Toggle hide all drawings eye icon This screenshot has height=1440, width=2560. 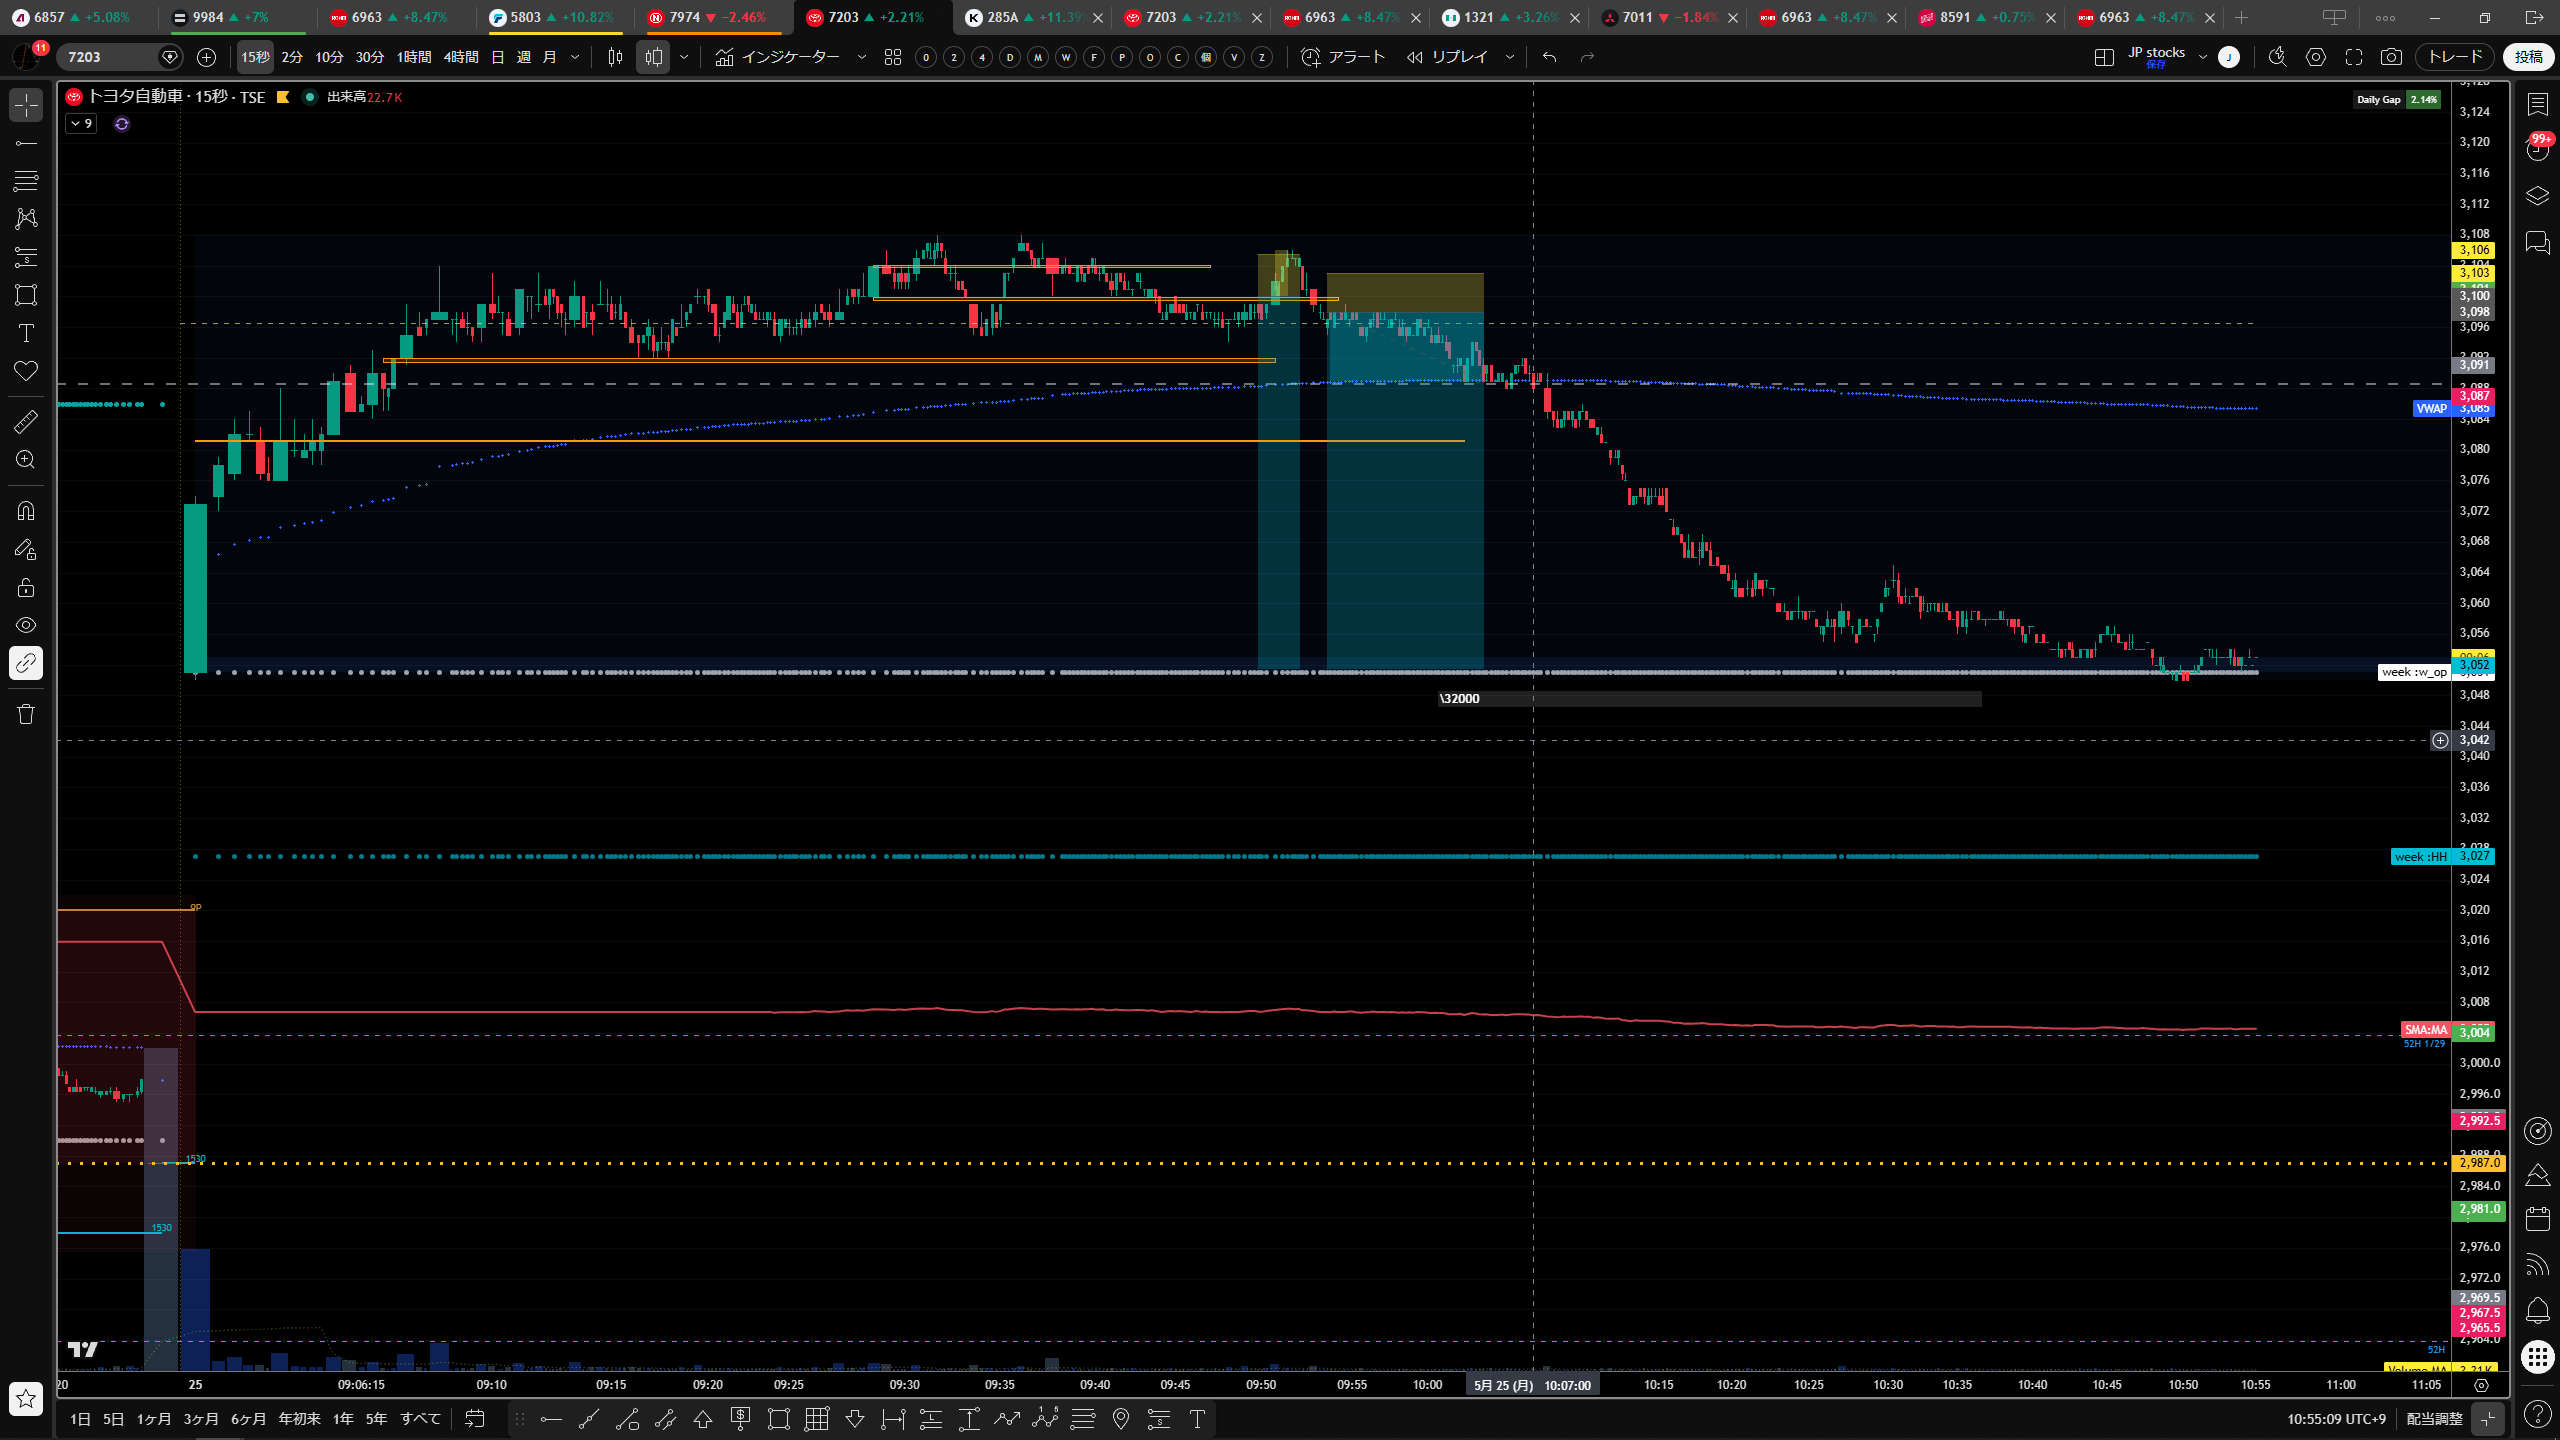(x=26, y=625)
